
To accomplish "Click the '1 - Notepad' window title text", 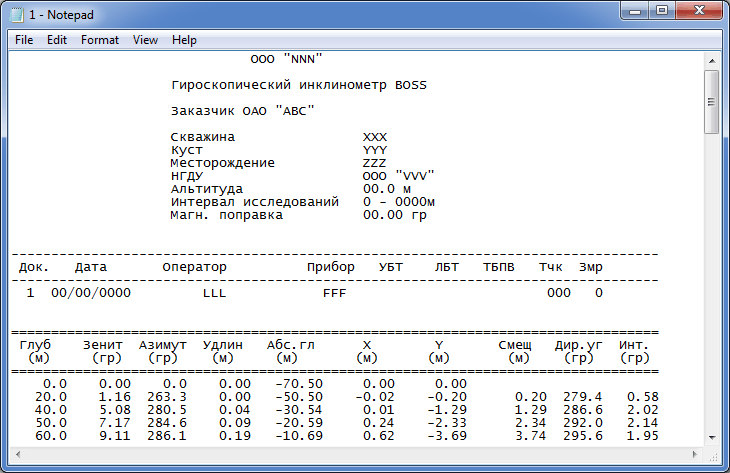I will [x=58, y=14].
